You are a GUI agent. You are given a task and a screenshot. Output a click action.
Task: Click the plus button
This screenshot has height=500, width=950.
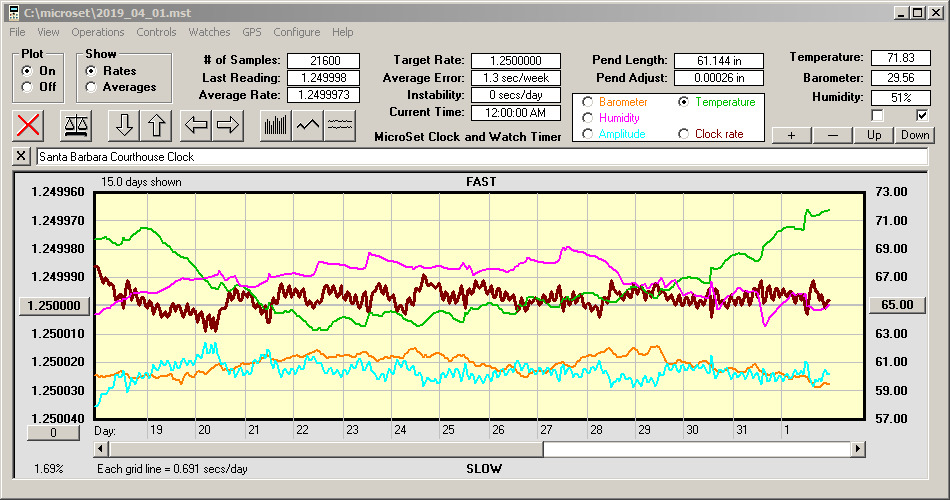click(x=791, y=135)
